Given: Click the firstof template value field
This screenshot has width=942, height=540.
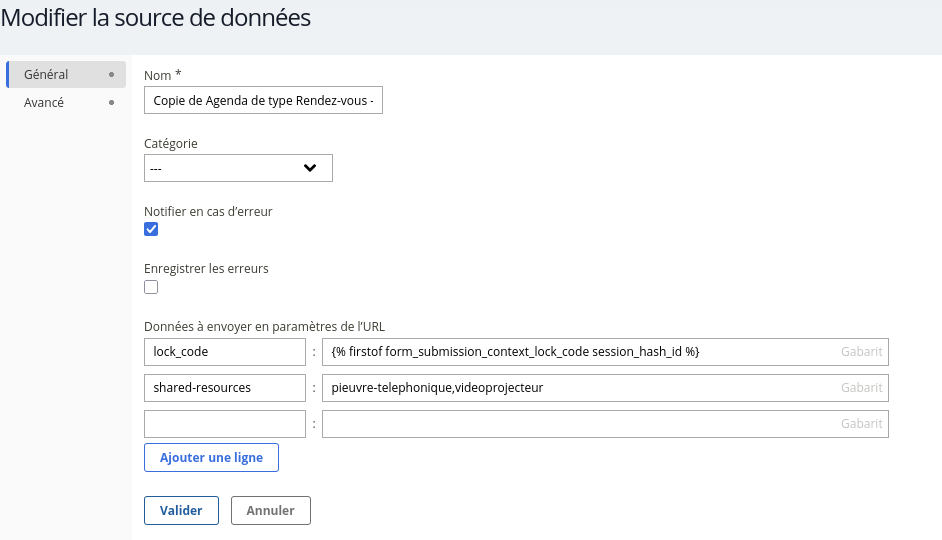Looking at the screenshot, I should [x=580, y=352].
